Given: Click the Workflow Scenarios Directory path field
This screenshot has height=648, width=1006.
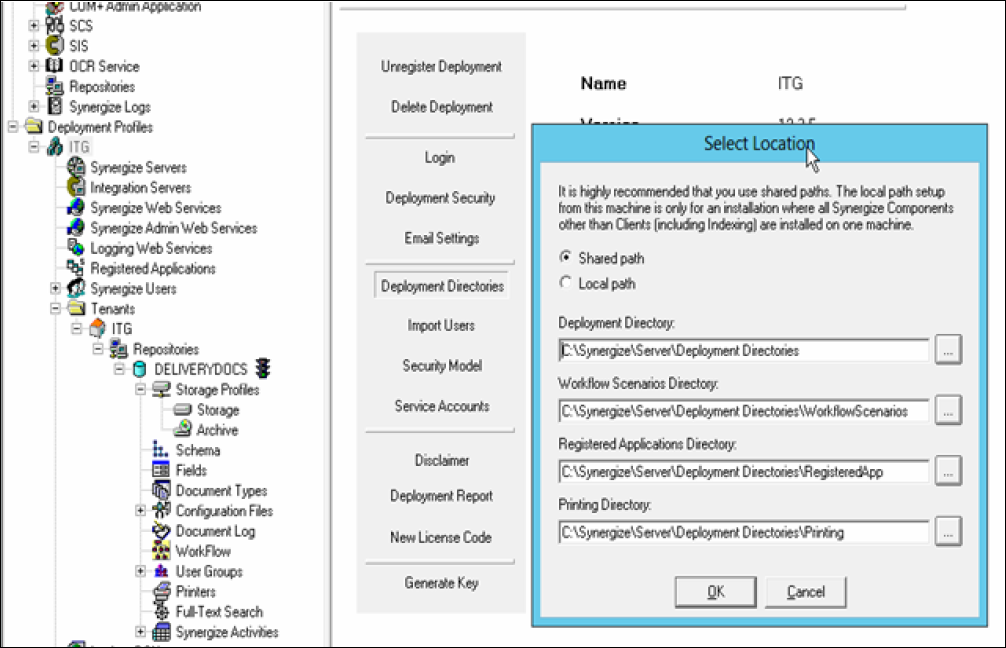Looking at the screenshot, I should (744, 411).
